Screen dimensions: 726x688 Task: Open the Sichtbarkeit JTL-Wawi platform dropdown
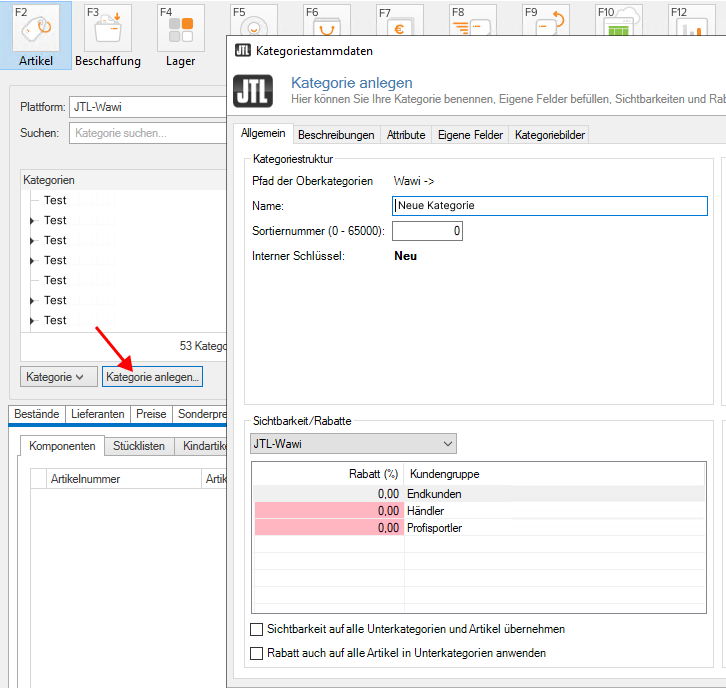[353, 444]
